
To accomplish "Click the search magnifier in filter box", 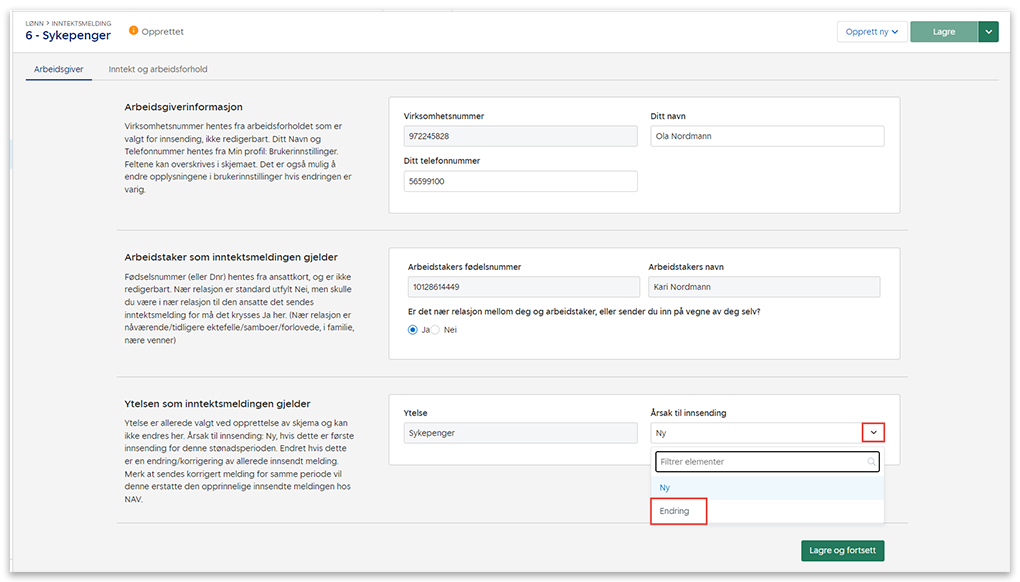I will point(872,462).
